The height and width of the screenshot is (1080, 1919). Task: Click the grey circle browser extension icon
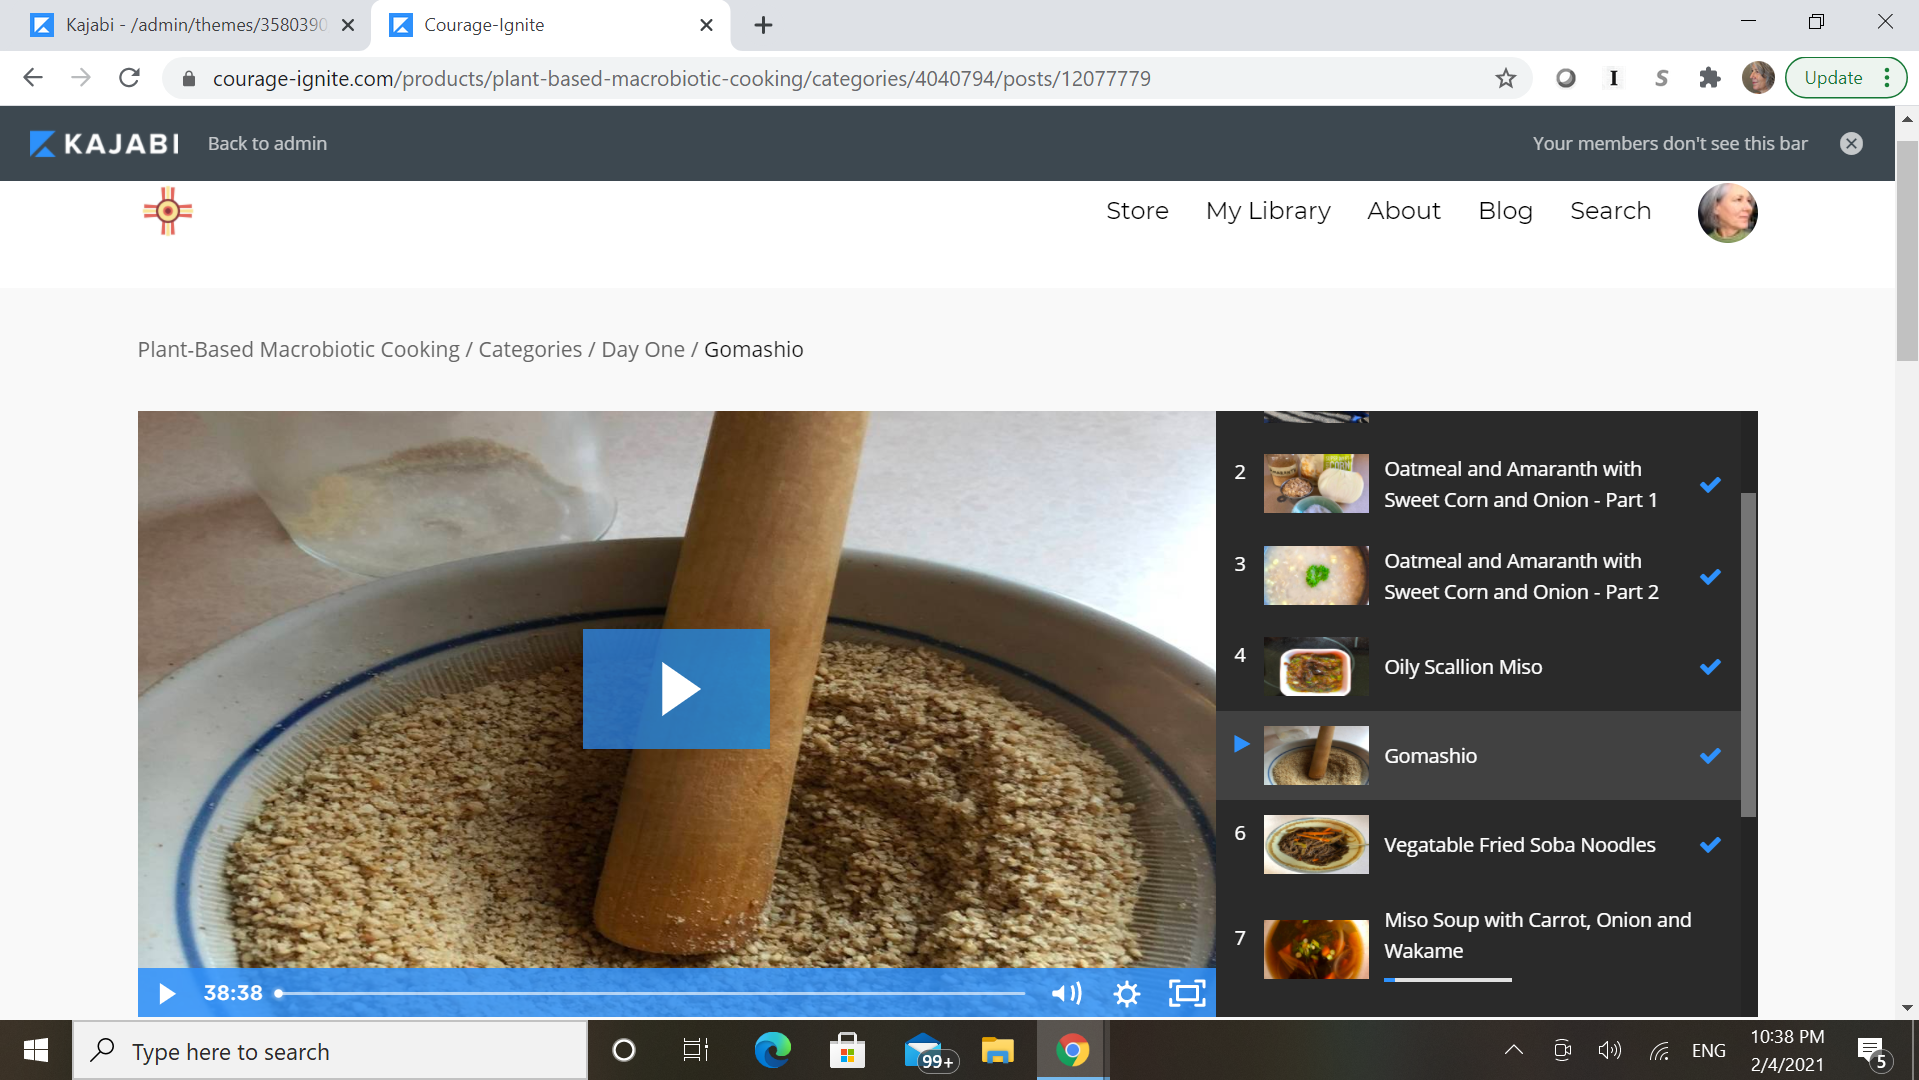click(1566, 78)
